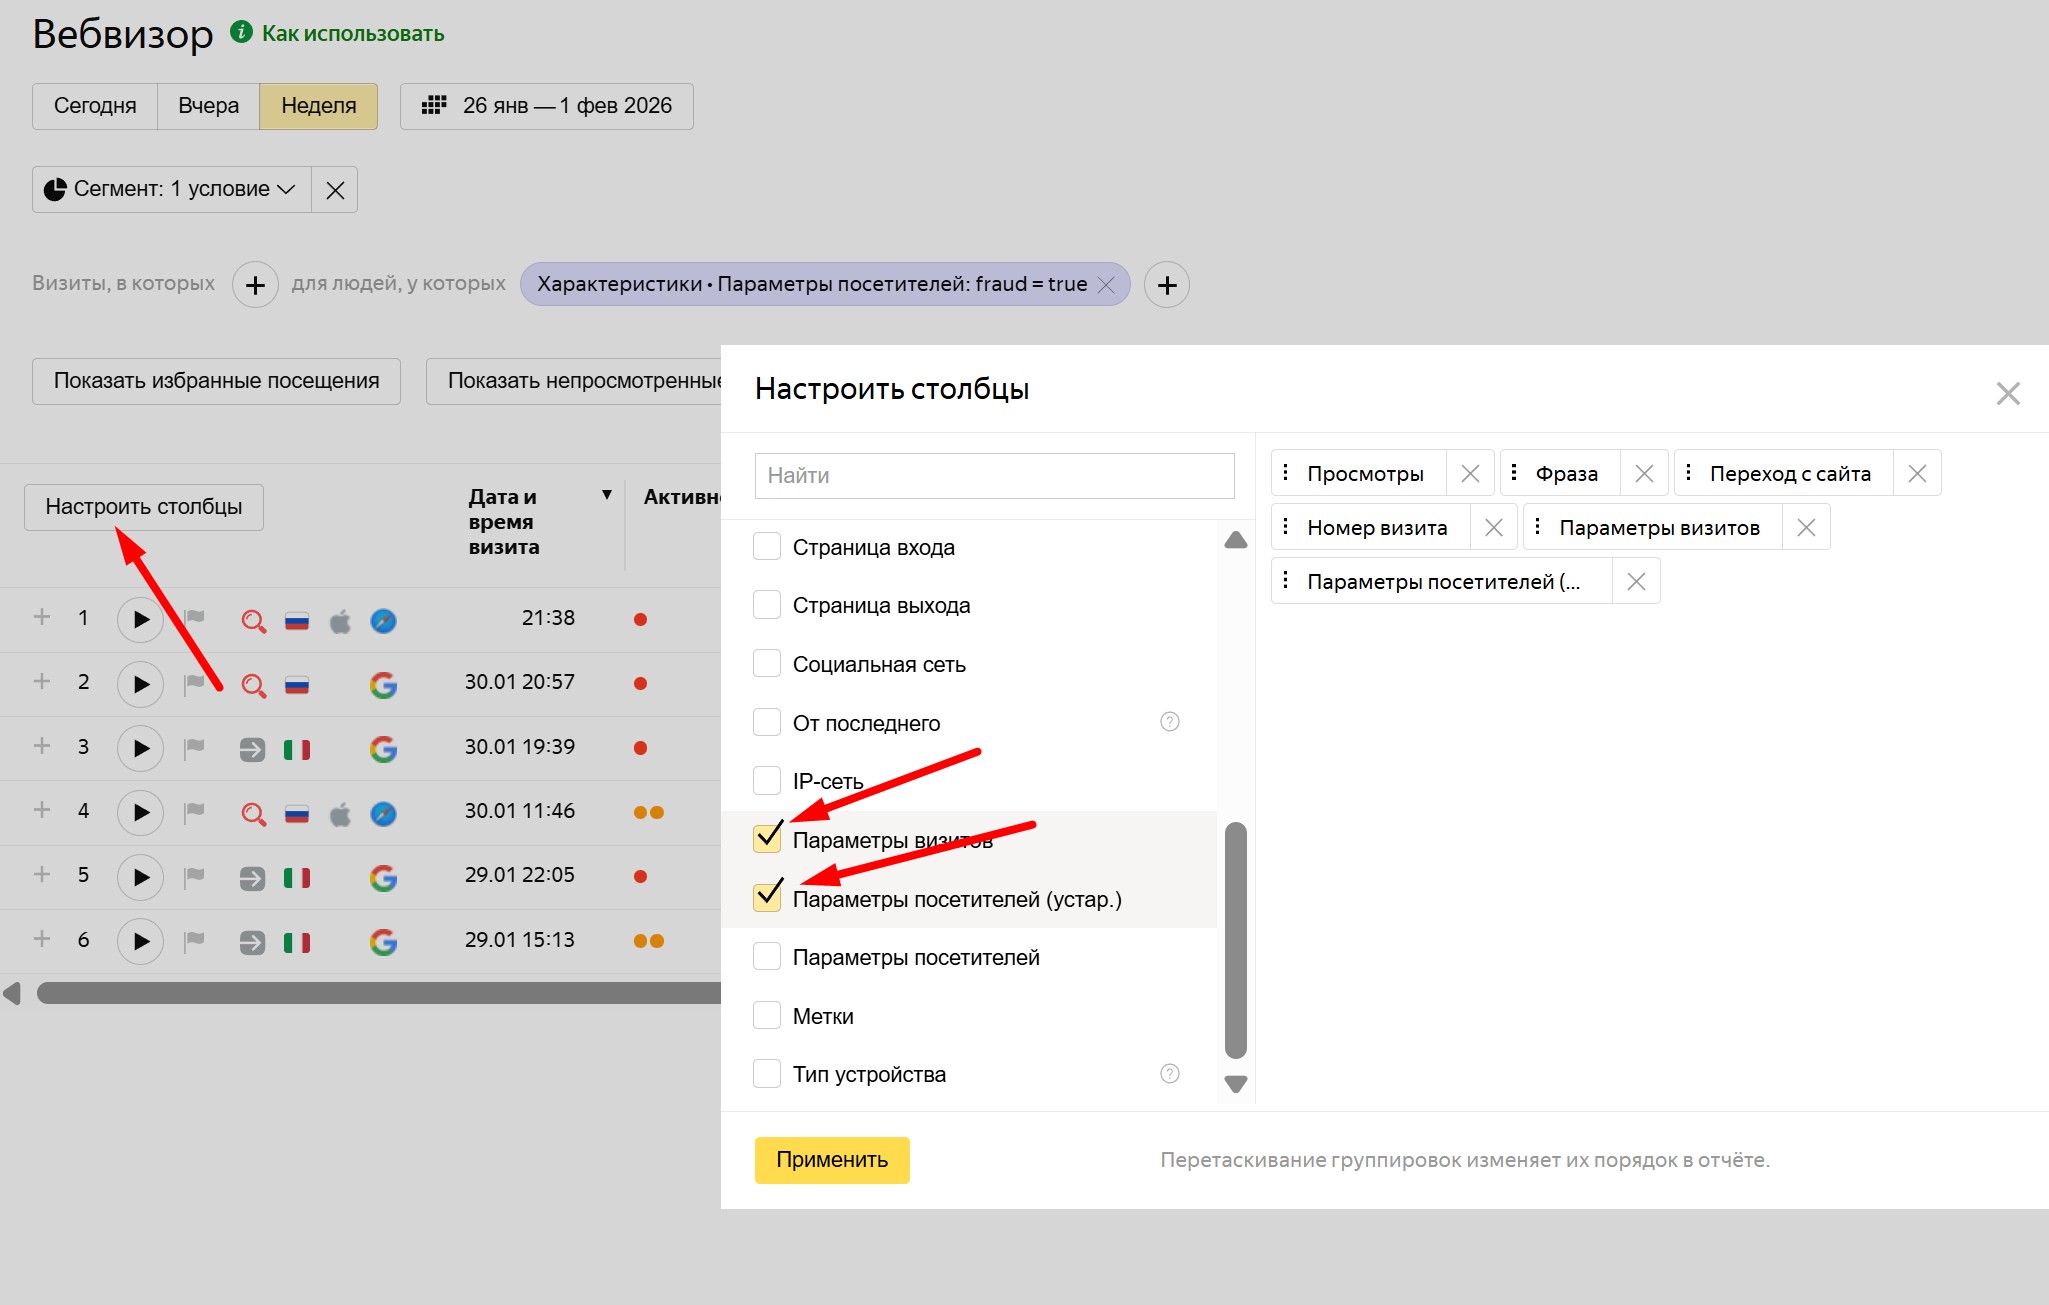Click the help icon next to Тип устройства
This screenshot has width=2049, height=1305.
1169,1073
